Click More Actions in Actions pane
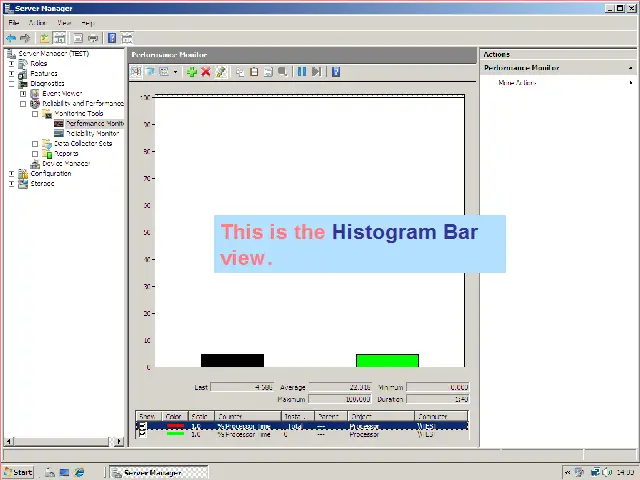640x480 pixels. click(518, 83)
